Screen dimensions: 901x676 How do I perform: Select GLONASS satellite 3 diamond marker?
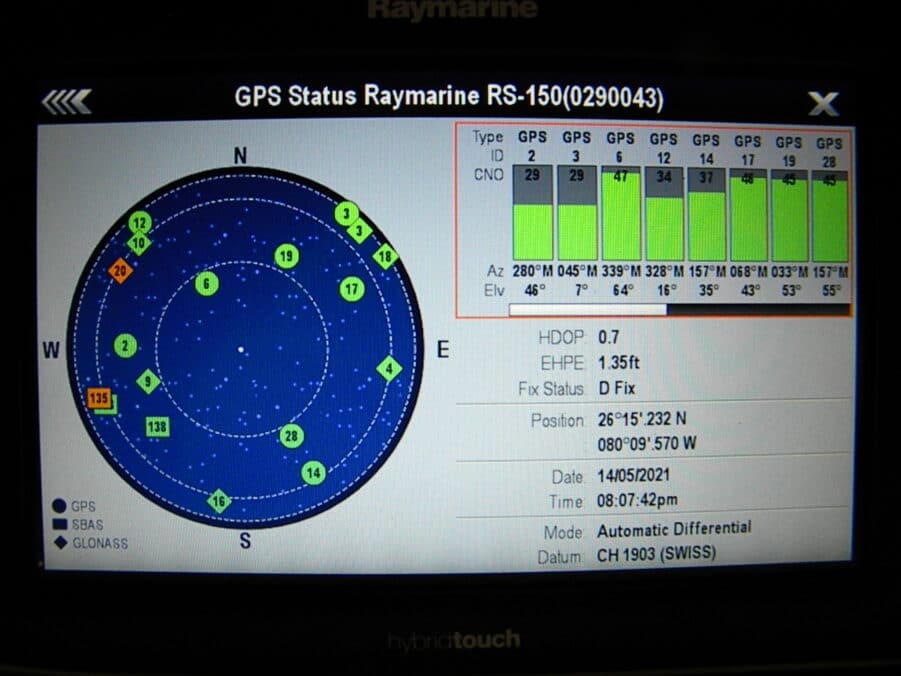[360, 231]
